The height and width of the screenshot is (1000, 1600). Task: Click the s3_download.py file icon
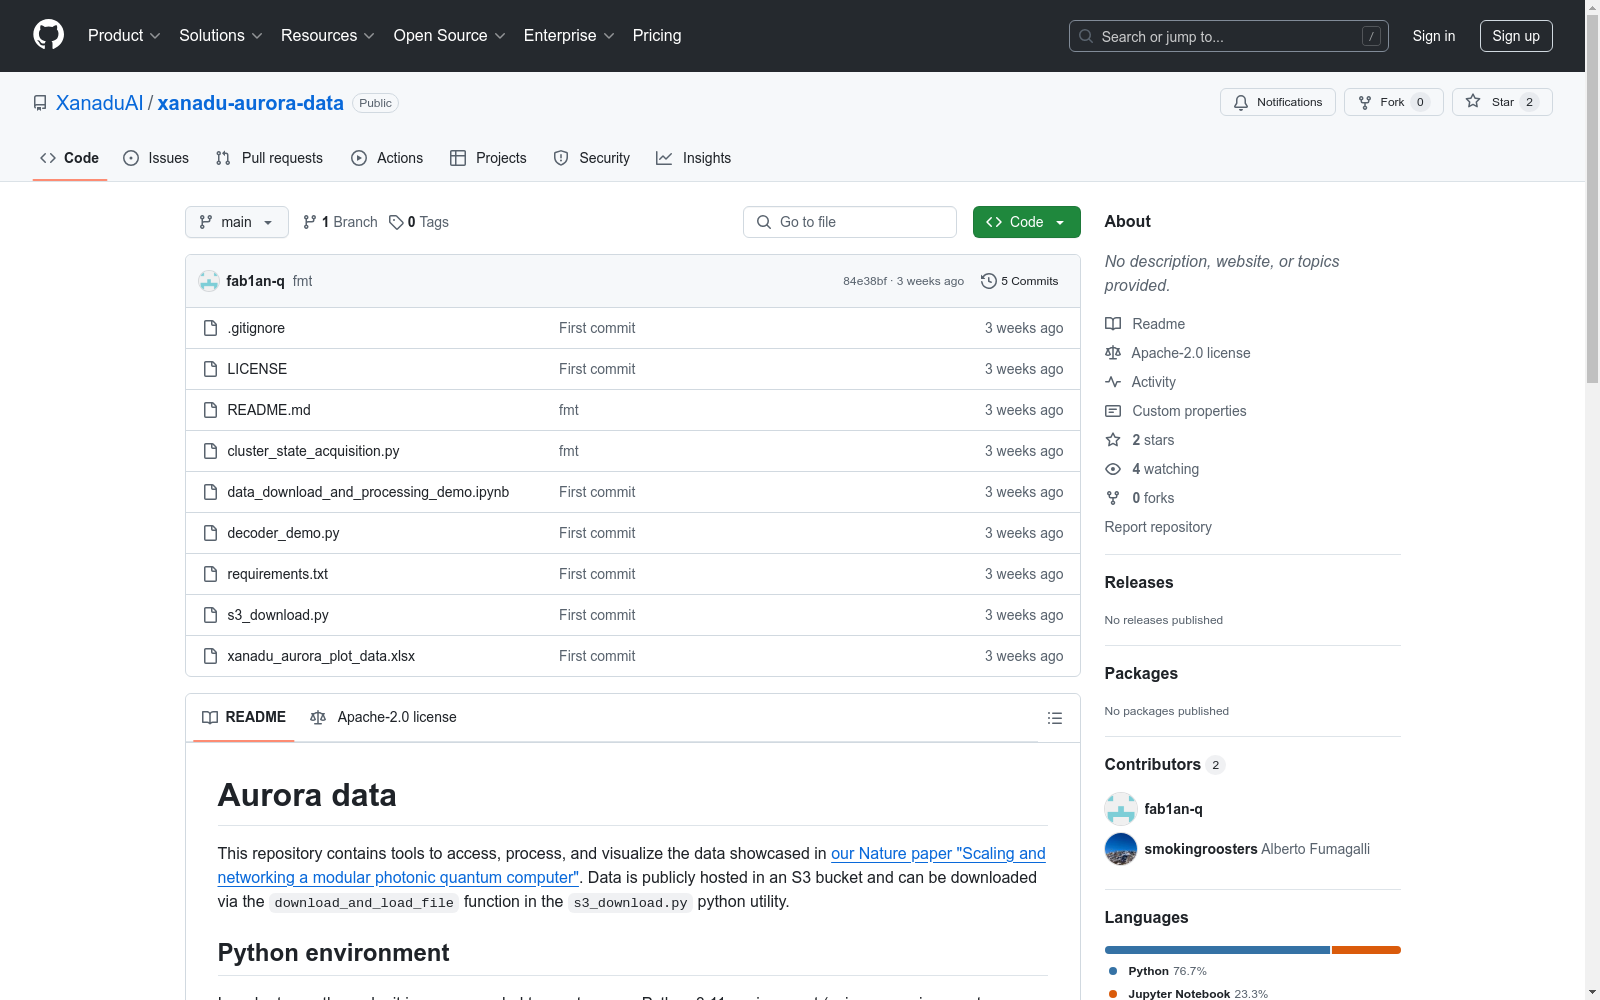[x=210, y=615]
